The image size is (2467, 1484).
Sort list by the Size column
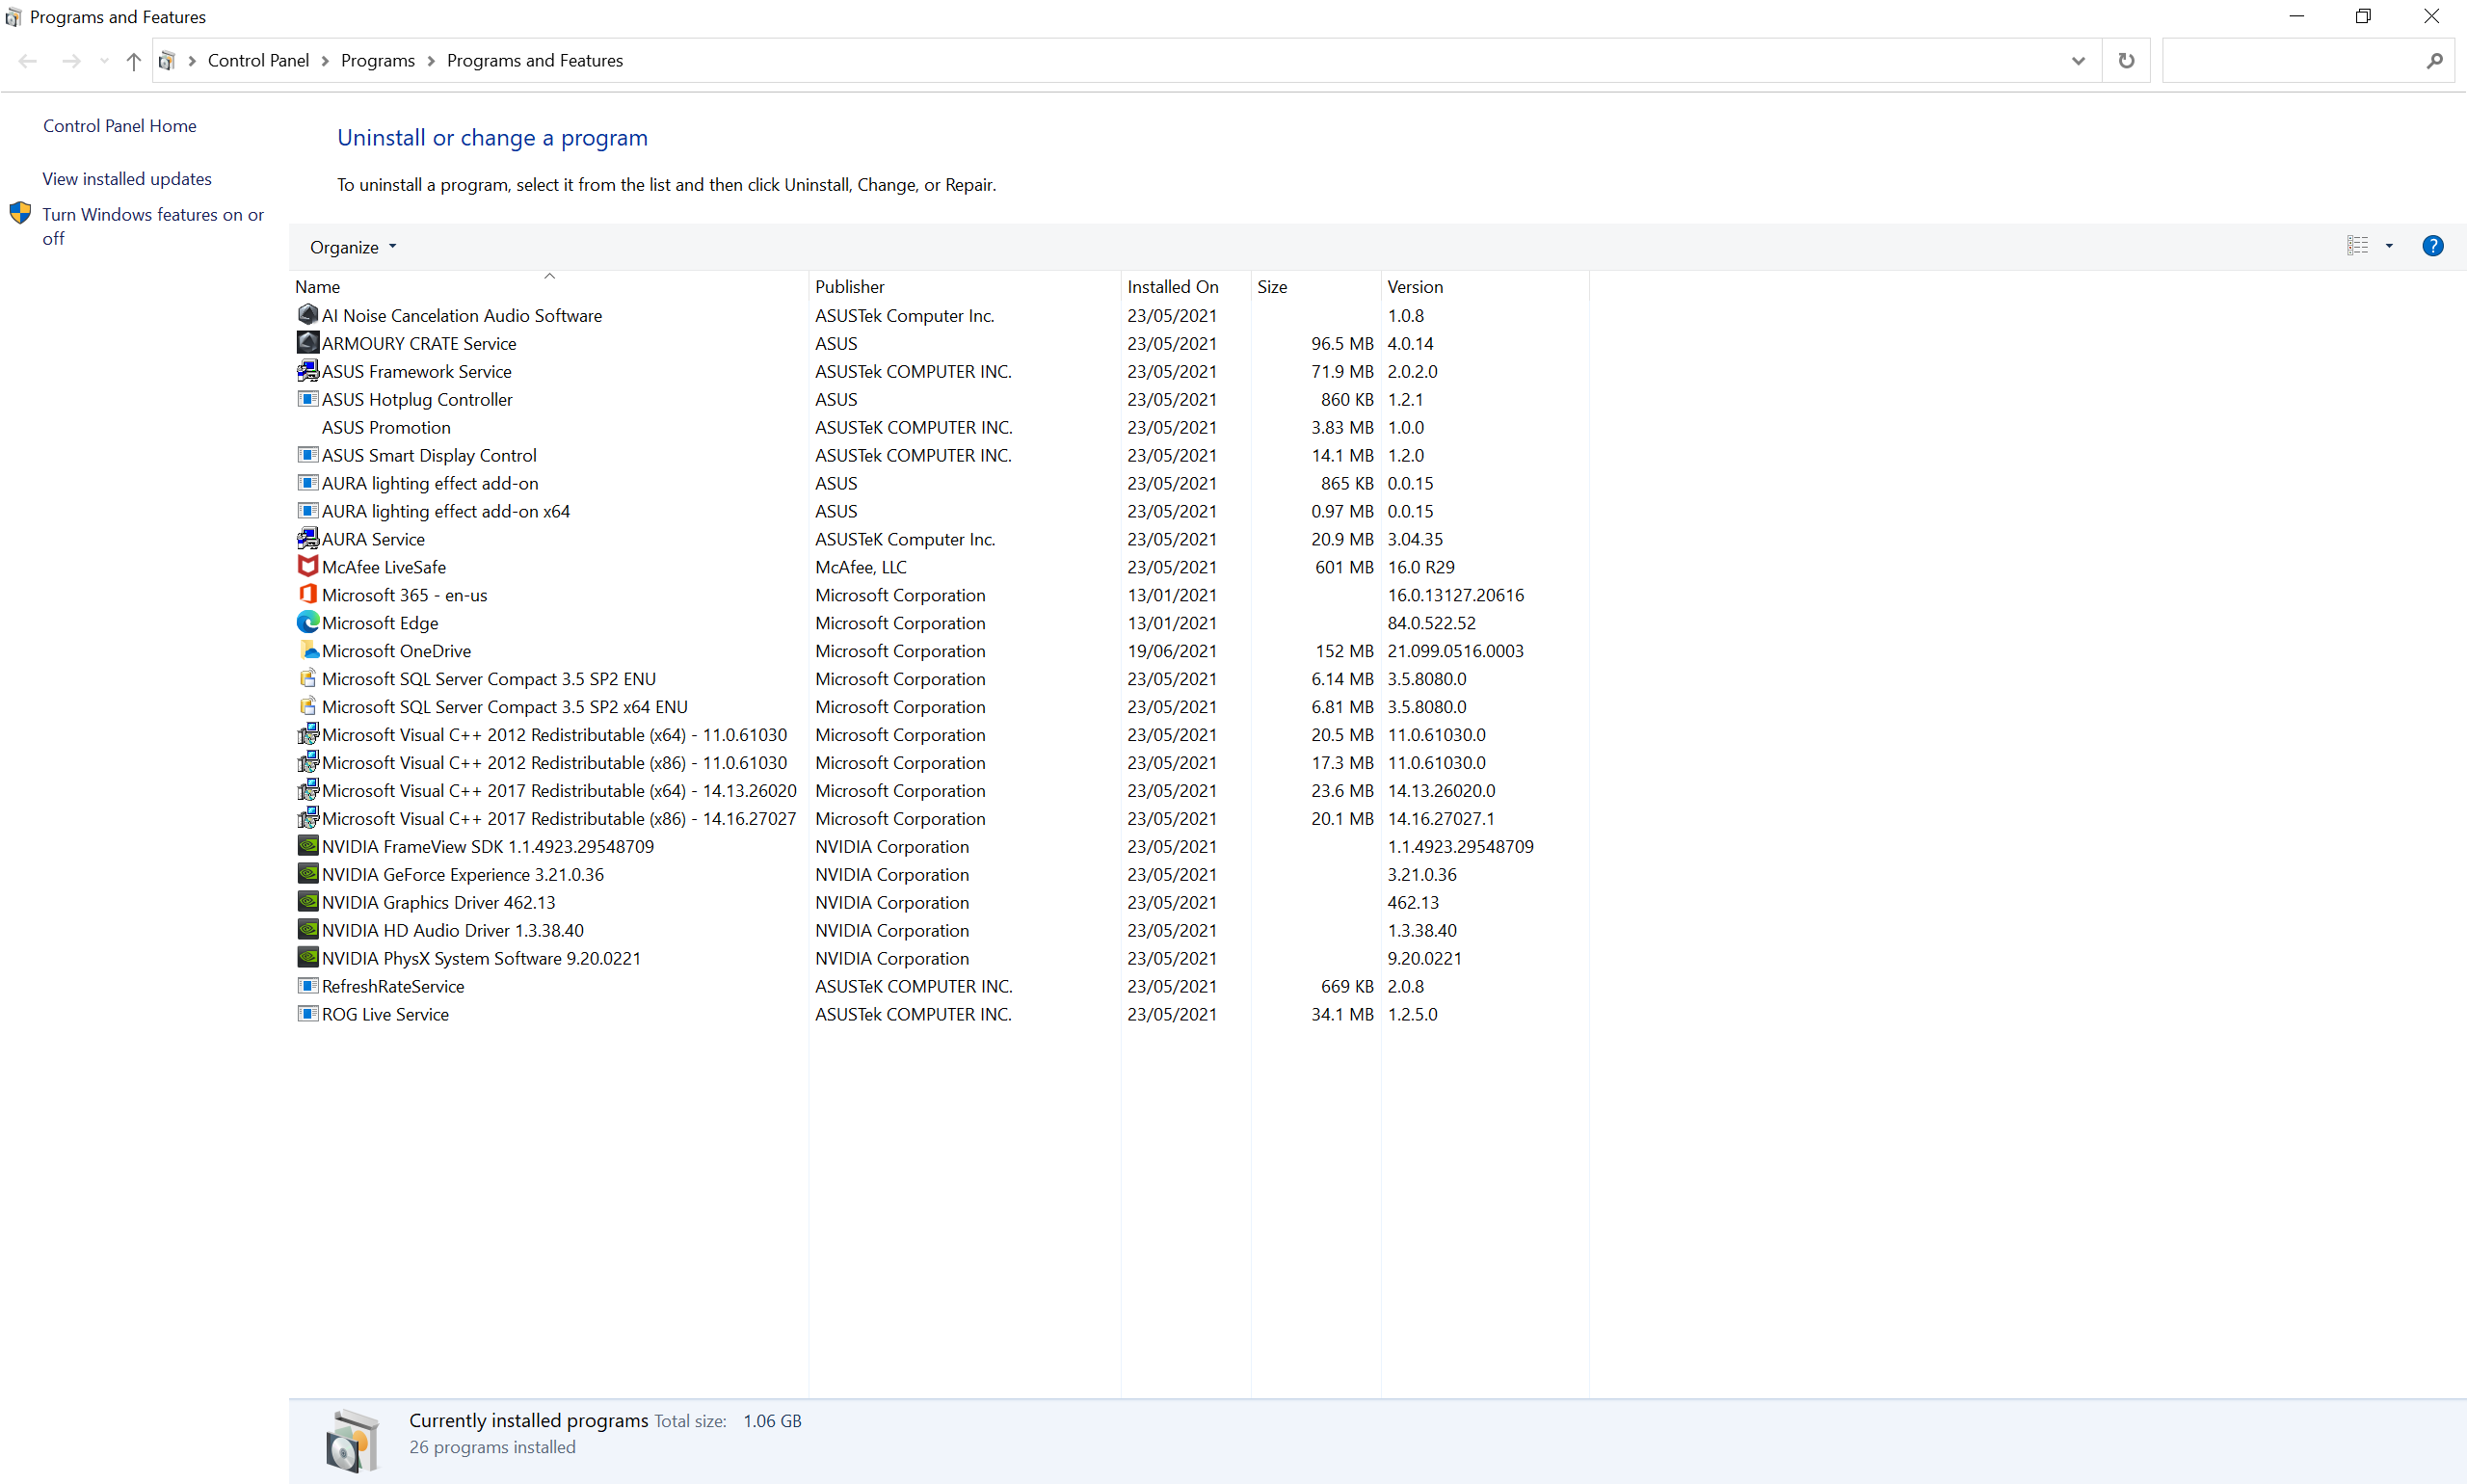(x=1315, y=286)
